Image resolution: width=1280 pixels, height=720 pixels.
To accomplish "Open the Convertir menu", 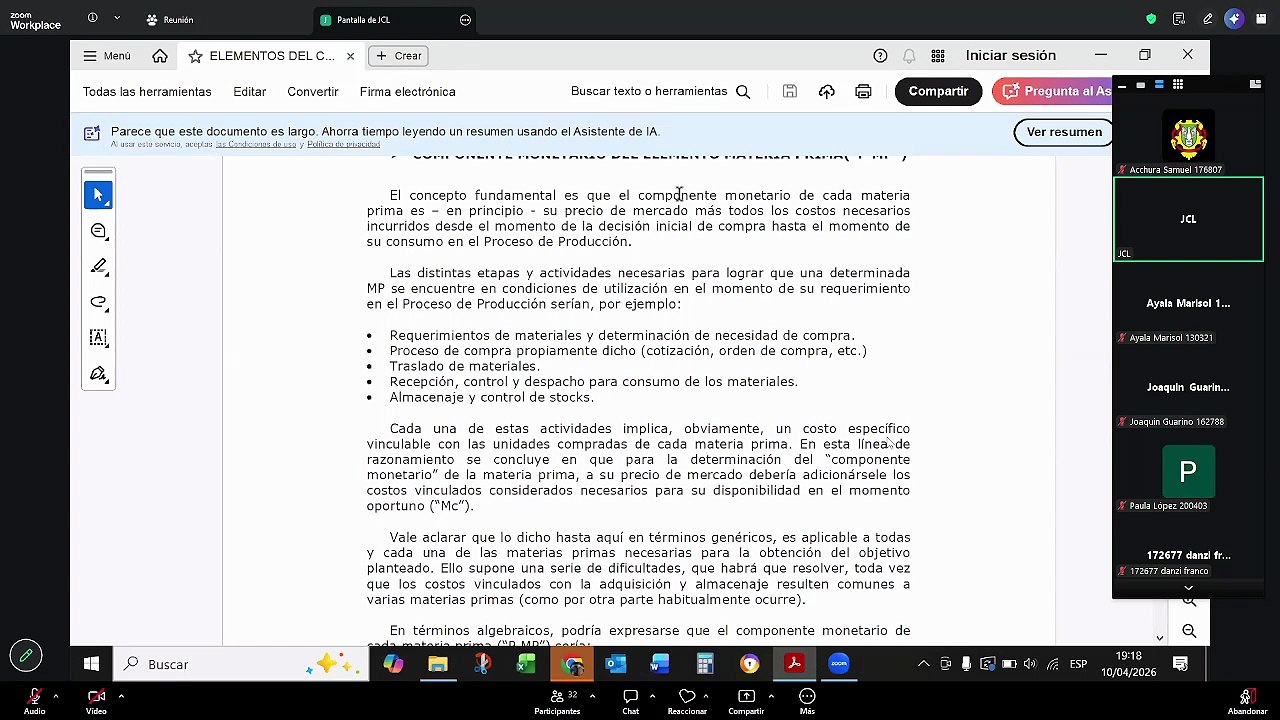I will [x=313, y=92].
